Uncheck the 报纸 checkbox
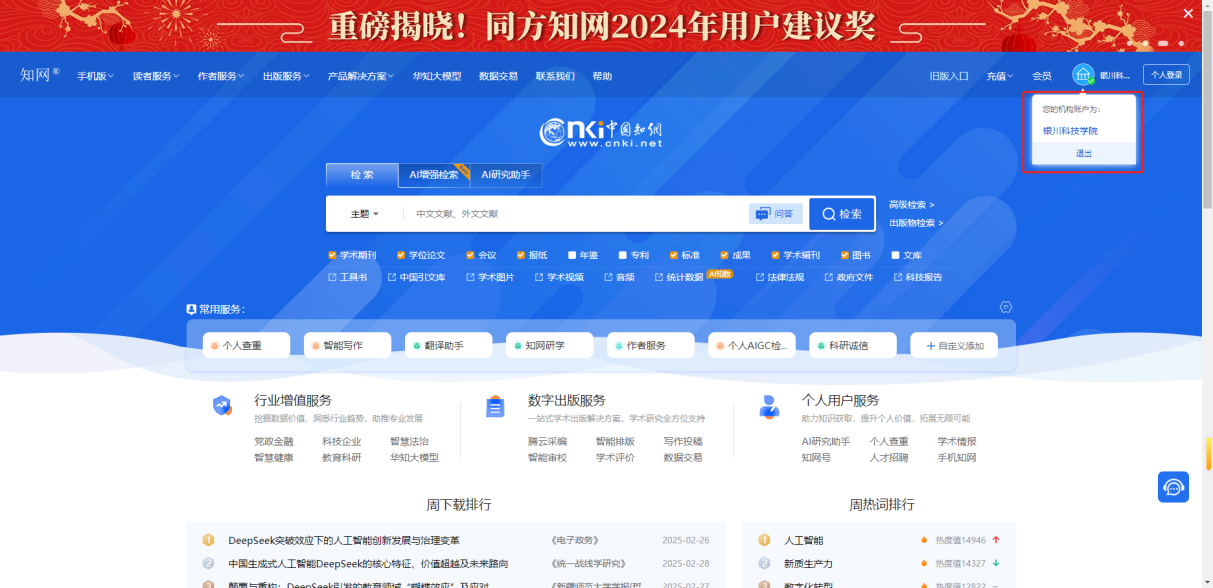Image resolution: width=1213 pixels, height=588 pixels. point(521,255)
